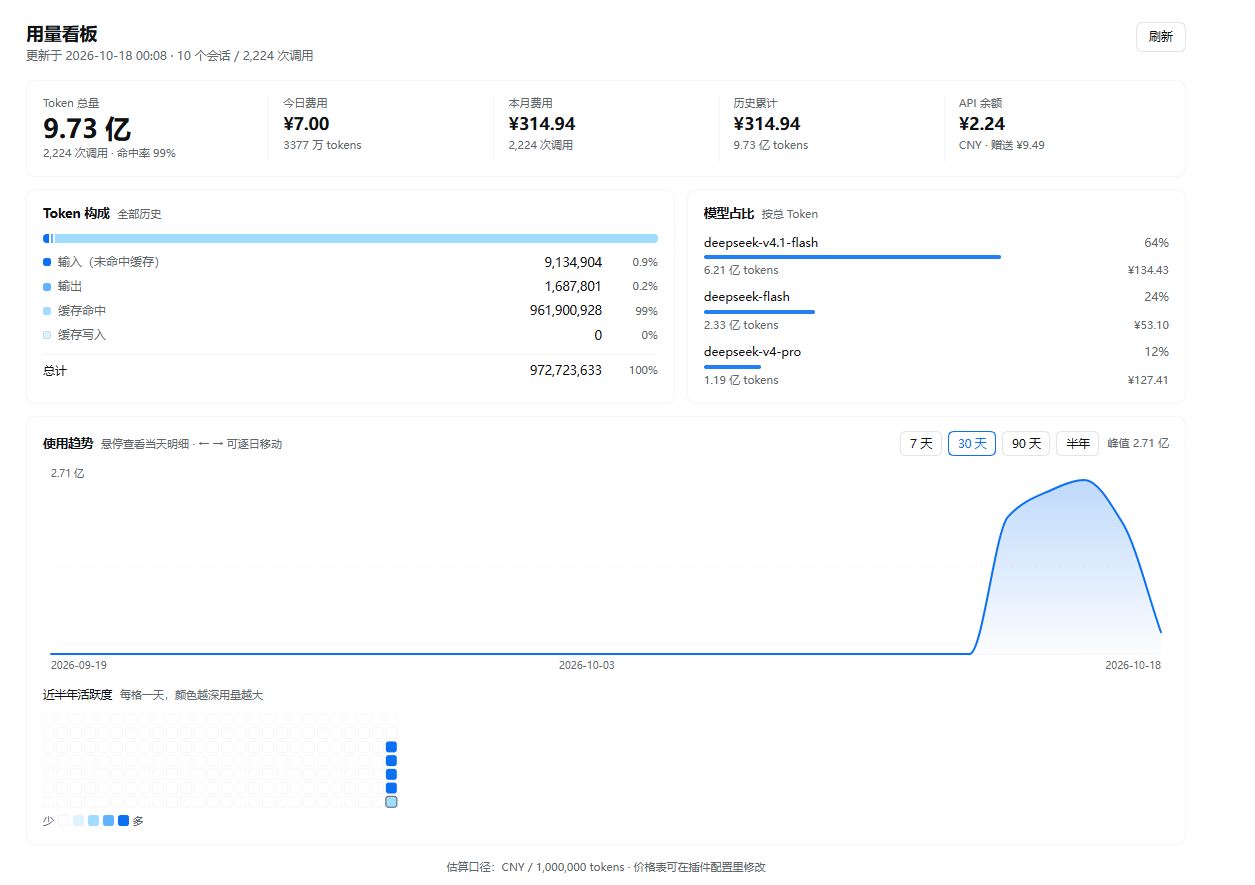The width and height of the screenshot is (1255, 885).
Task: Click the cost ¥127.41
Action: pos(1148,380)
